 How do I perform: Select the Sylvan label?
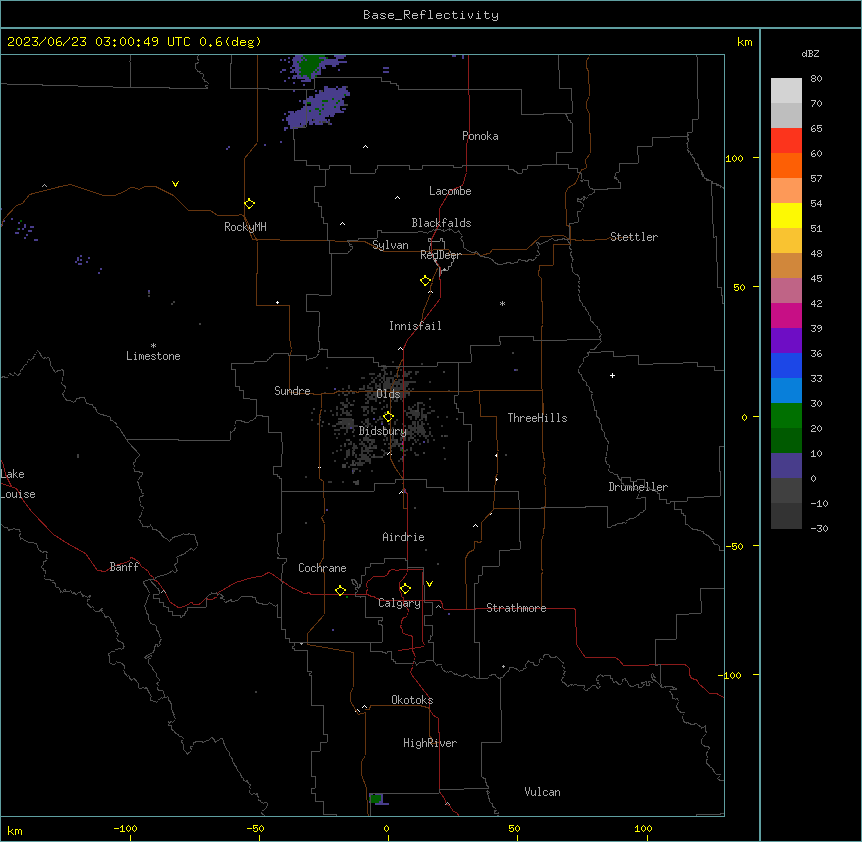[x=390, y=245]
